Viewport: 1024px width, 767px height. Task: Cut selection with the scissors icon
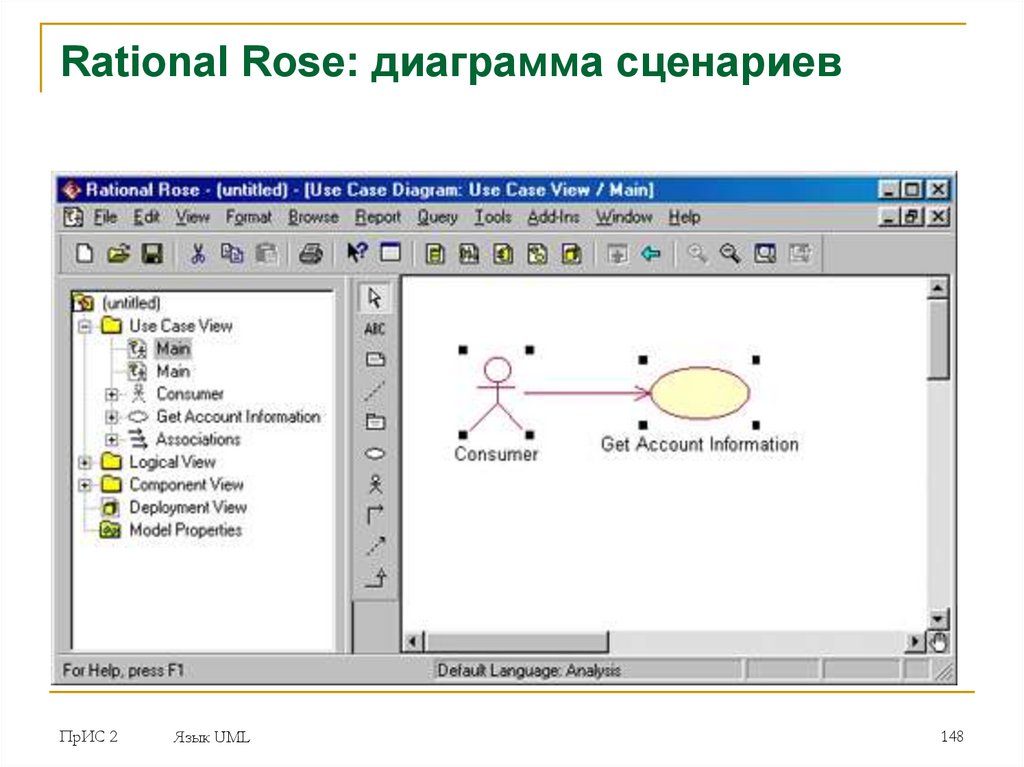197,253
